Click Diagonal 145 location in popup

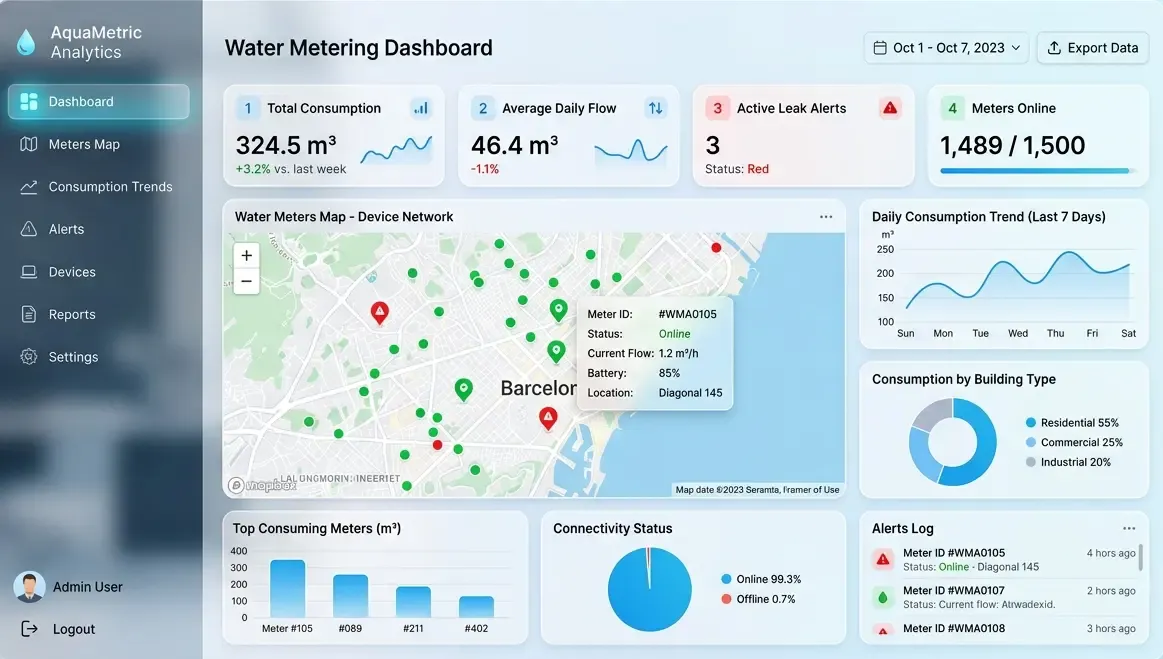690,393
